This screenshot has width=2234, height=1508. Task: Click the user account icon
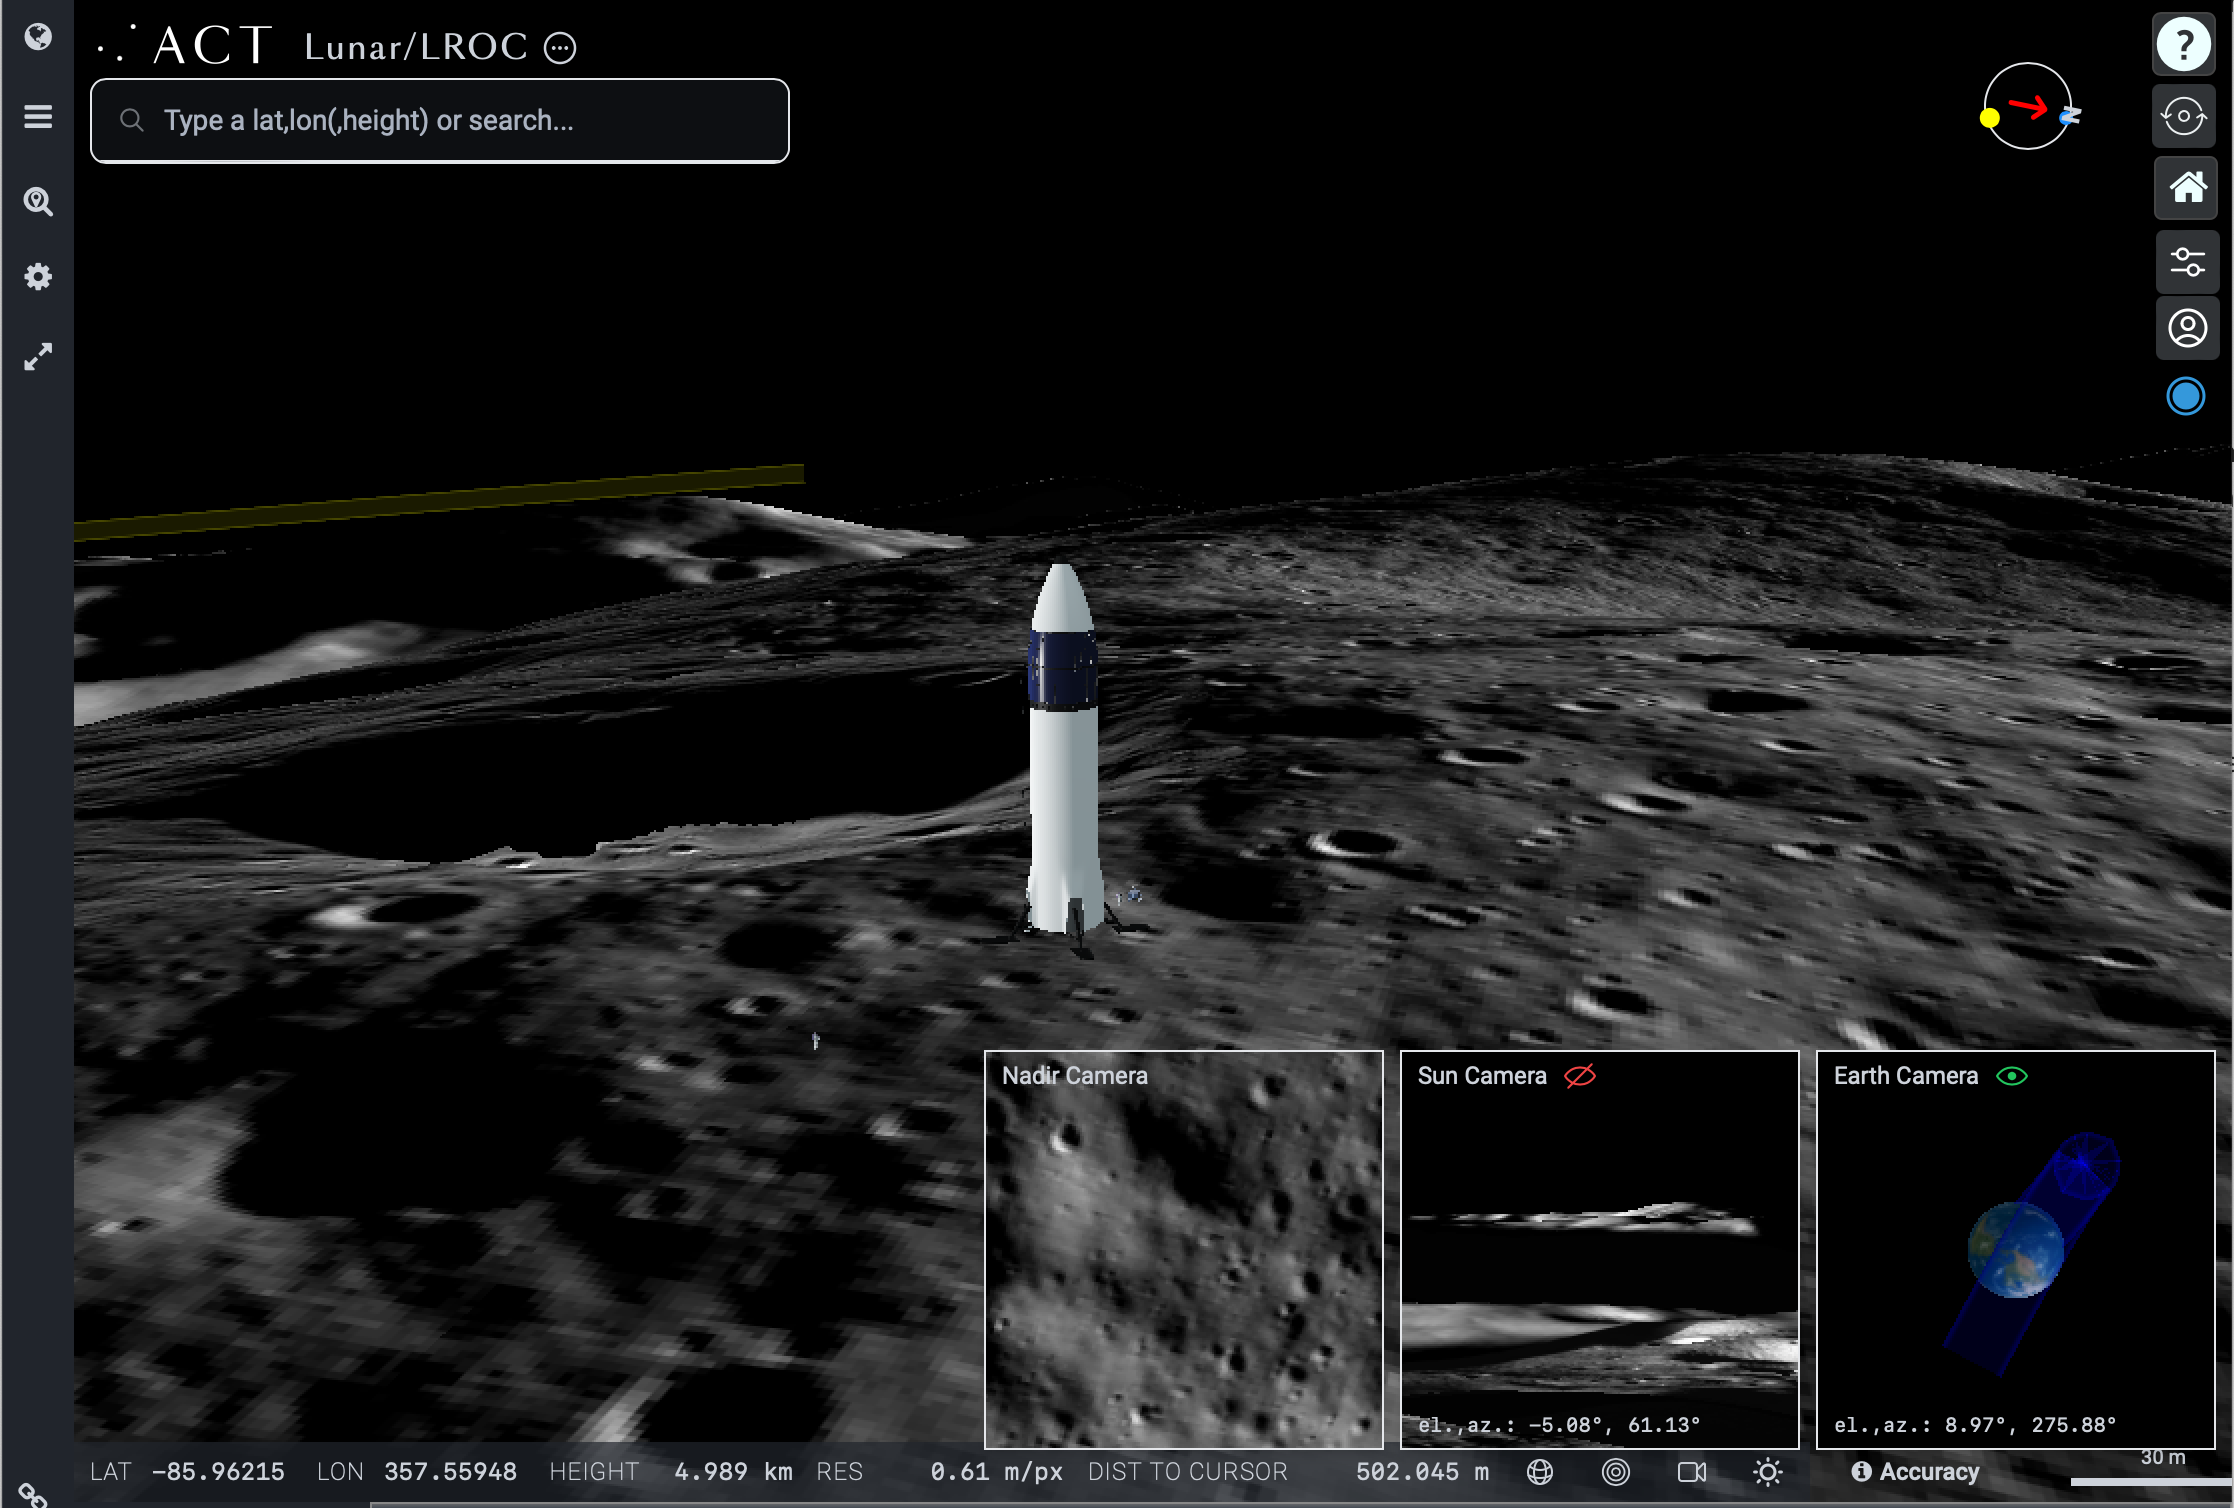point(2186,328)
